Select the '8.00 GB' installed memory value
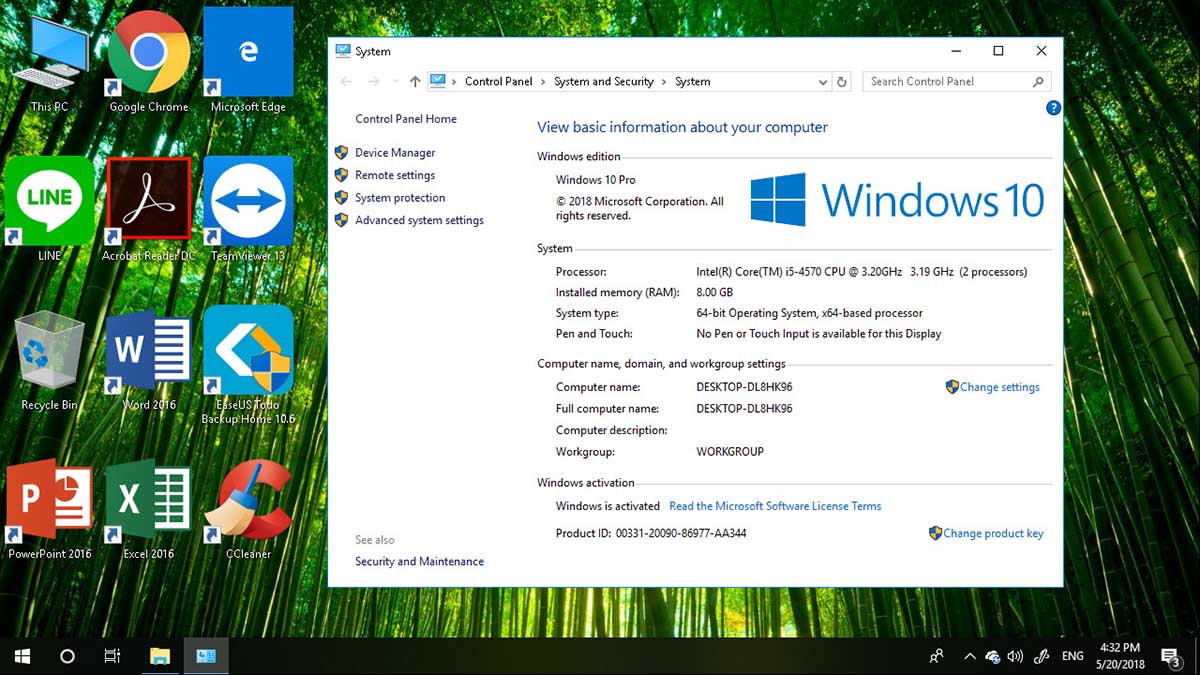1200x675 pixels. click(715, 293)
